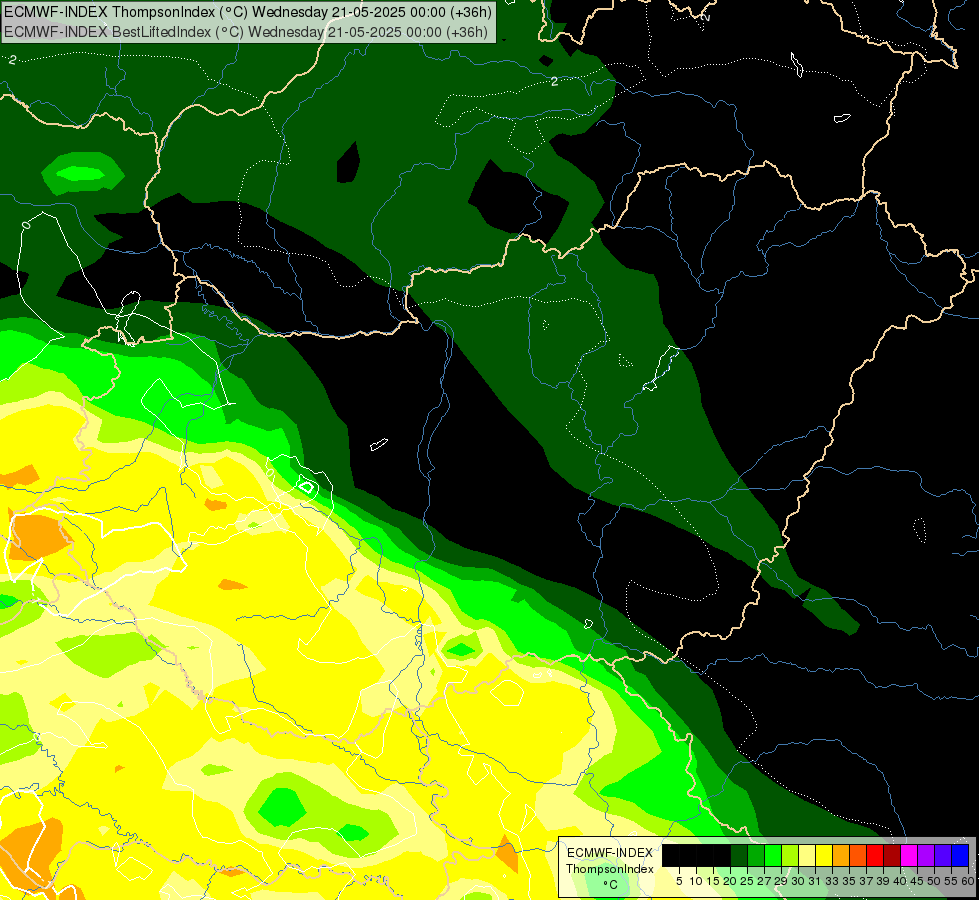Click legend scale value 15

[713, 881]
